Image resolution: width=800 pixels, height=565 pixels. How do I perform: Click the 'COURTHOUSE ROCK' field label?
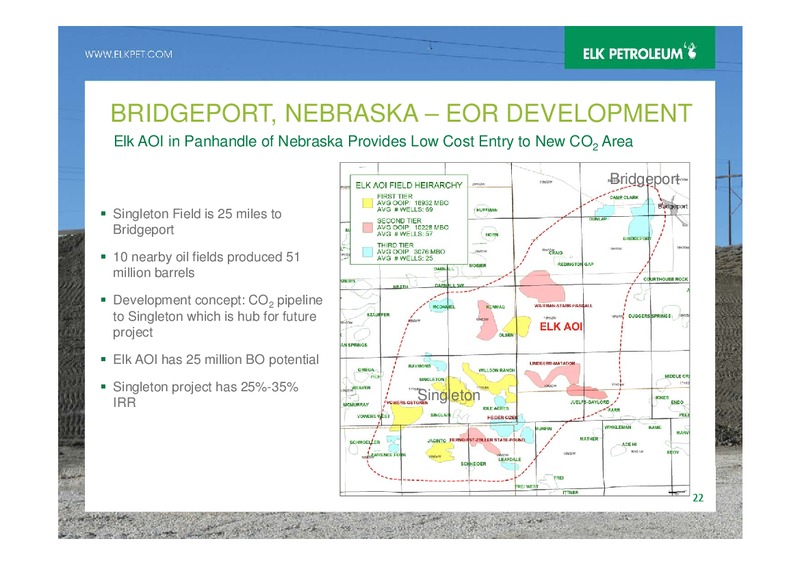pyautogui.click(x=666, y=279)
